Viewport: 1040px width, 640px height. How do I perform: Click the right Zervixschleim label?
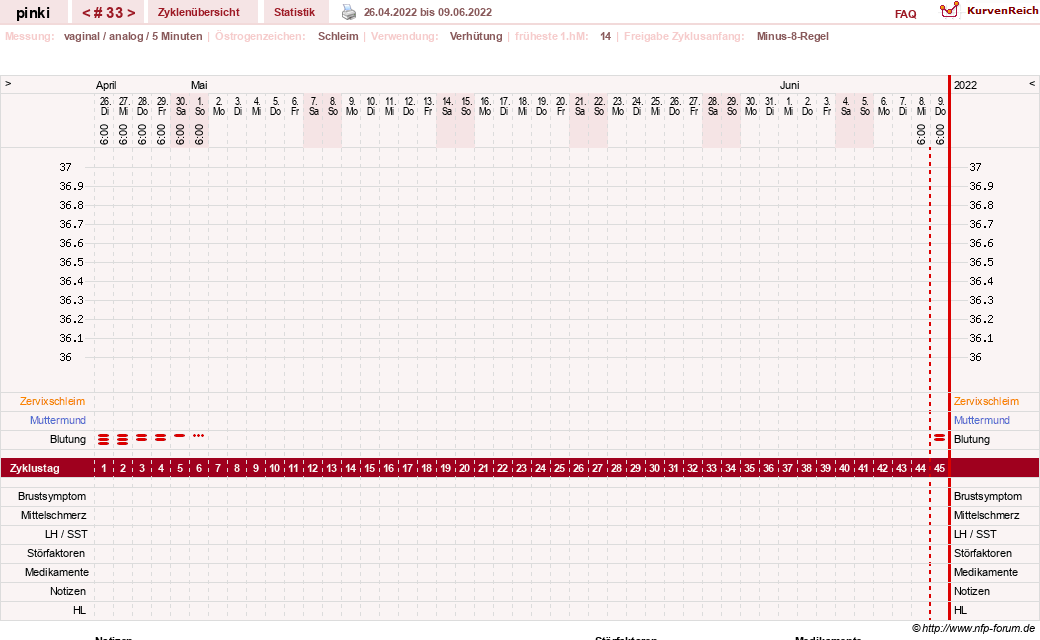pos(986,401)
